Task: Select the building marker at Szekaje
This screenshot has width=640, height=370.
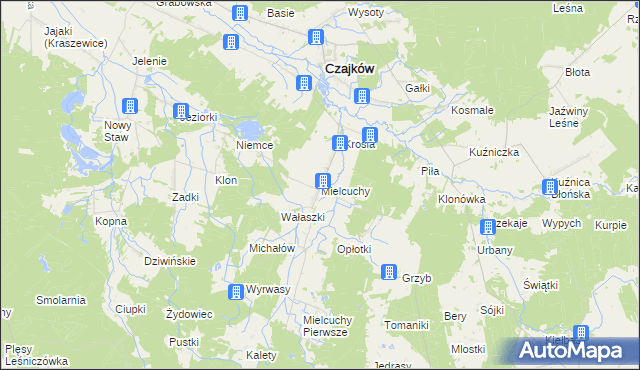Action: pos(488,227)
